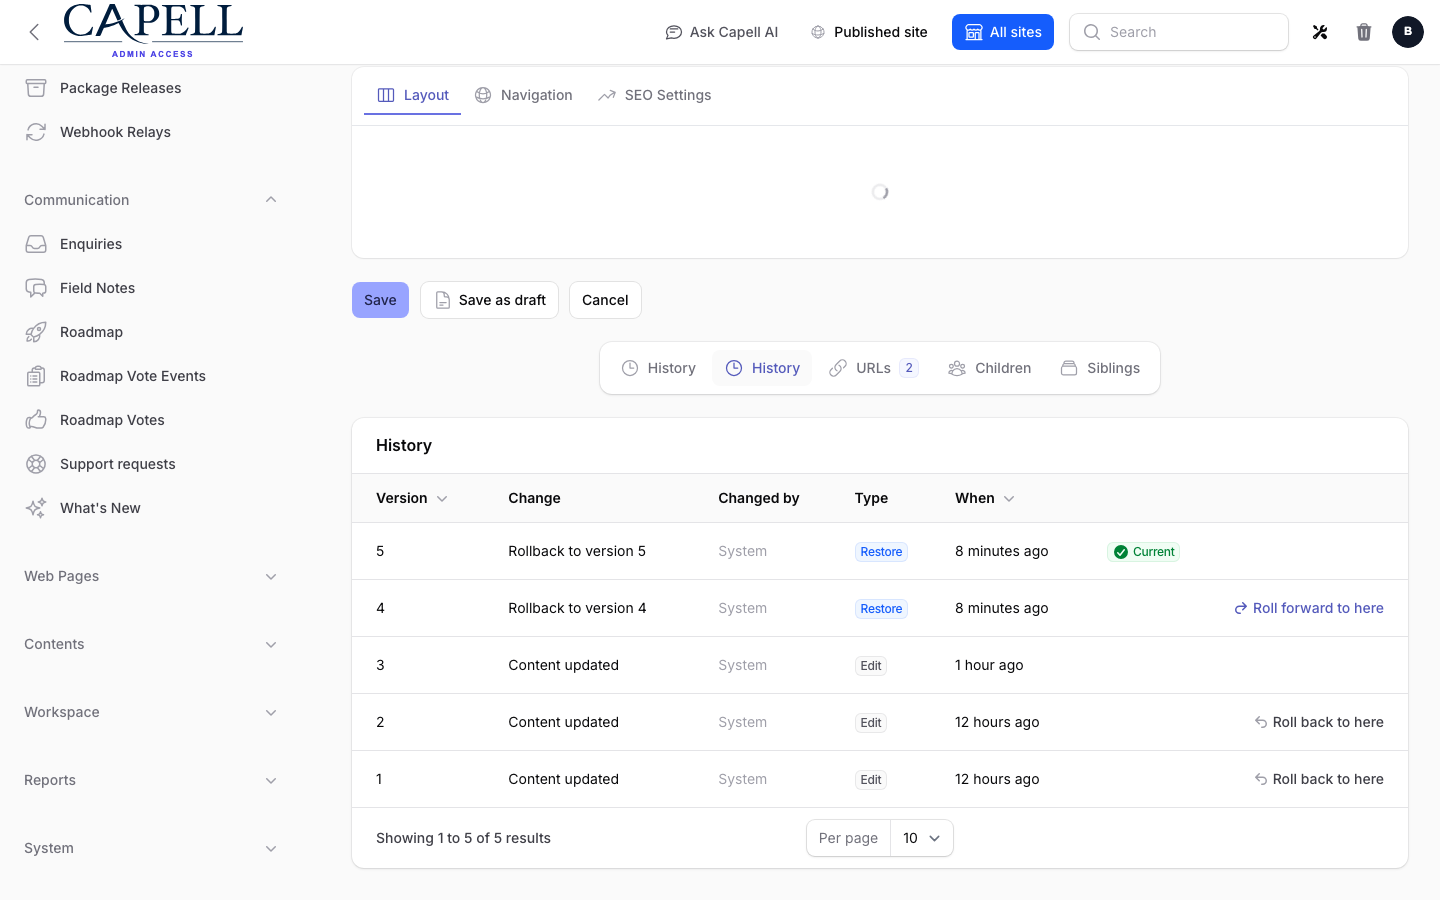1440x900 pixels.
Task: Open the tools wrench icon in header
Action: point(1320,32)
